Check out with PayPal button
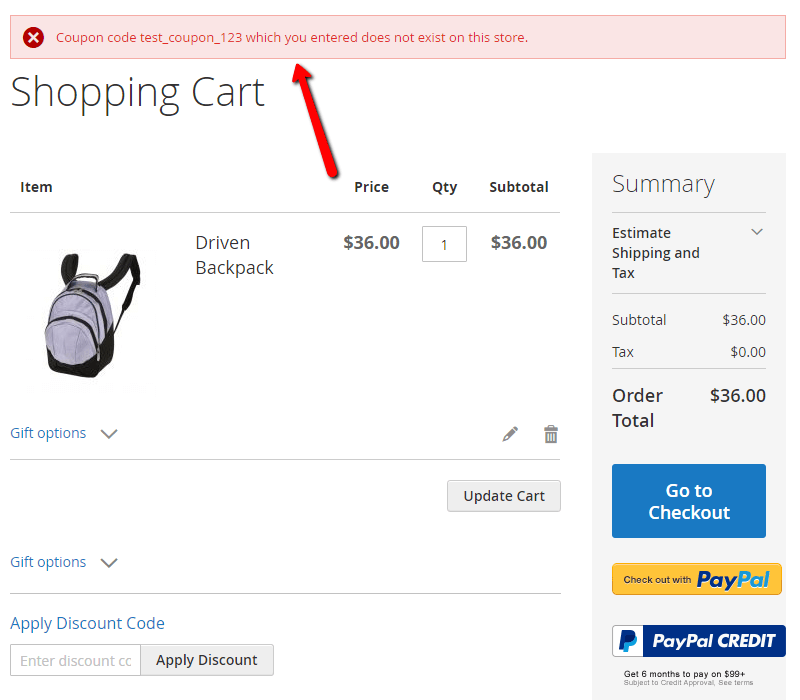 pos(697,579)
